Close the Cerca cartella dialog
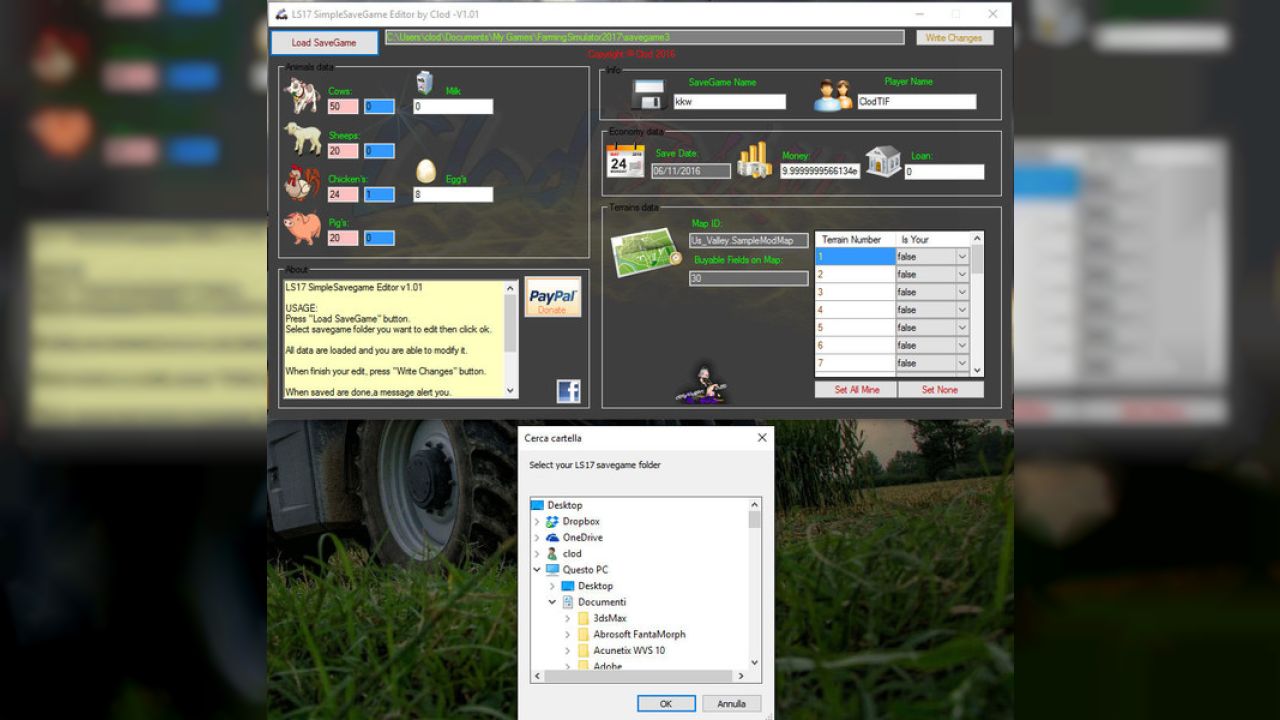 (x=762, y=438)
